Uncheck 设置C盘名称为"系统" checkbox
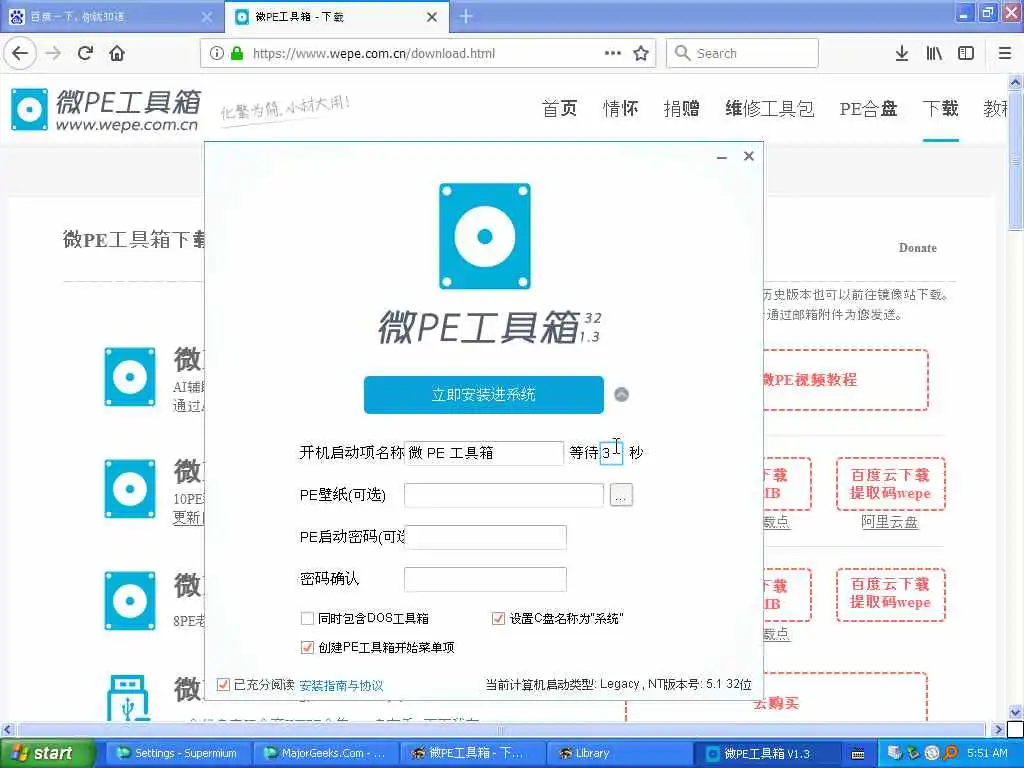 tap(498, 618)
